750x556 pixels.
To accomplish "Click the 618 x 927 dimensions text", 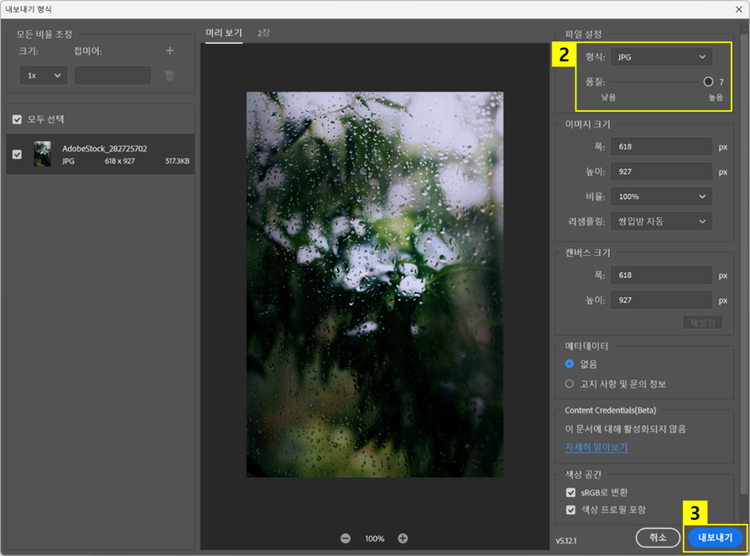I will [x=120, y=161].
